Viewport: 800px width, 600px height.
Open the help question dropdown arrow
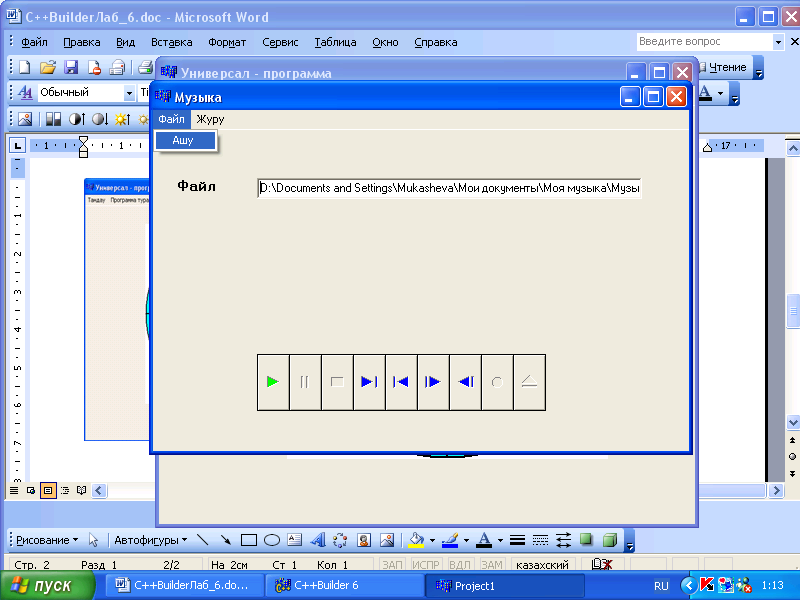pyautogui.click(x=778, y=42)
